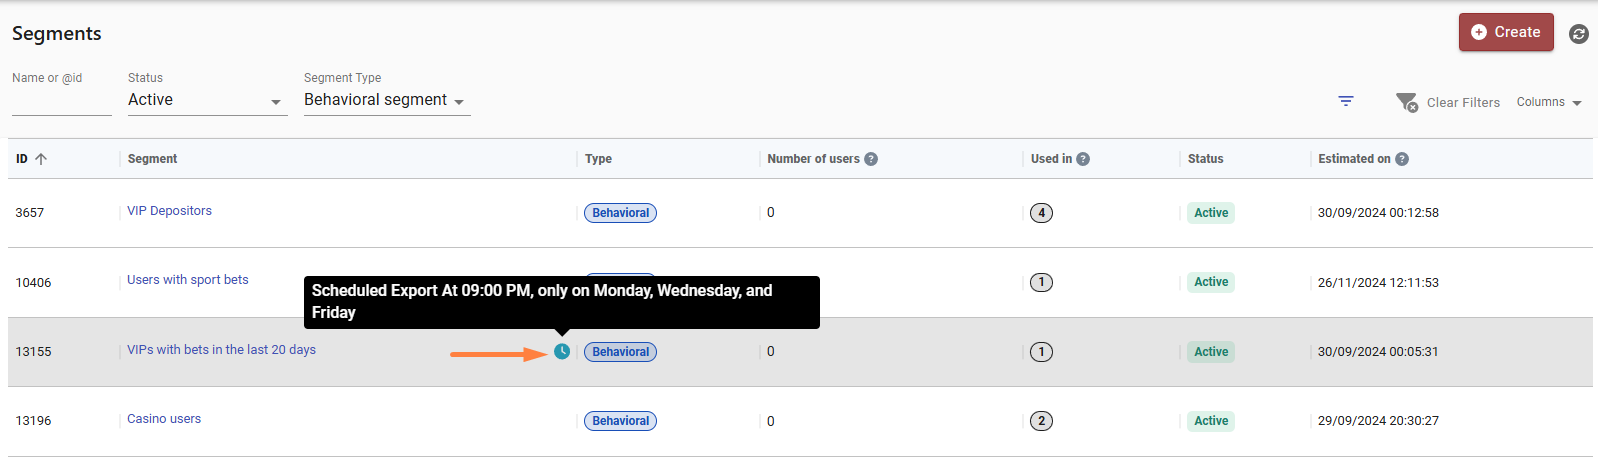Click the refresh icon beside Create
The width and height of the screenshot is (1598, 461).
point(1579,34)
